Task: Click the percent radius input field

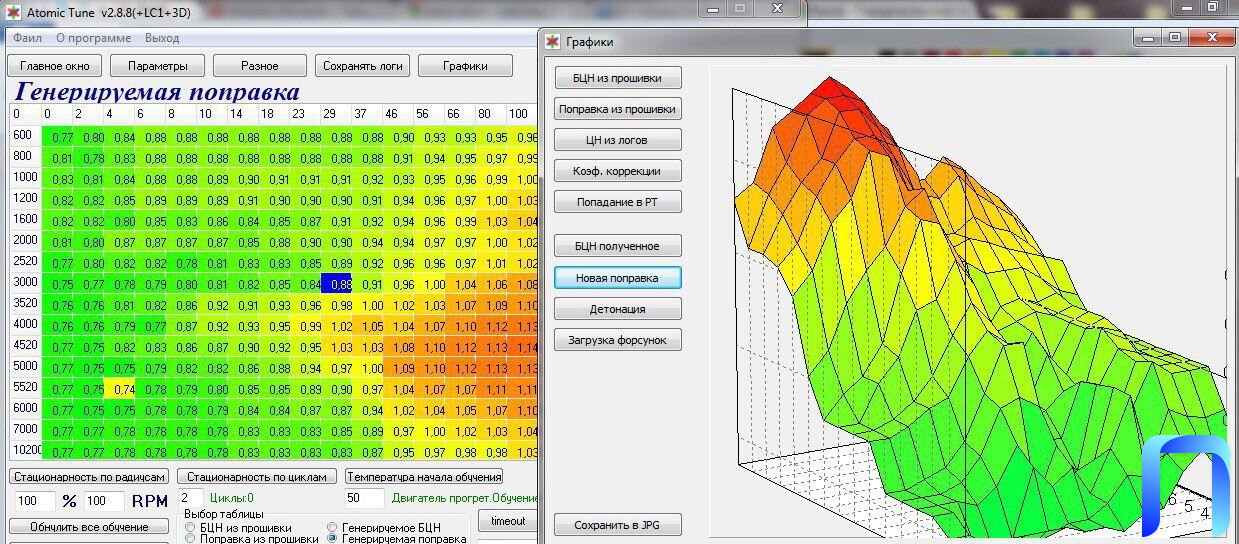Action: (x=35, y=501)
